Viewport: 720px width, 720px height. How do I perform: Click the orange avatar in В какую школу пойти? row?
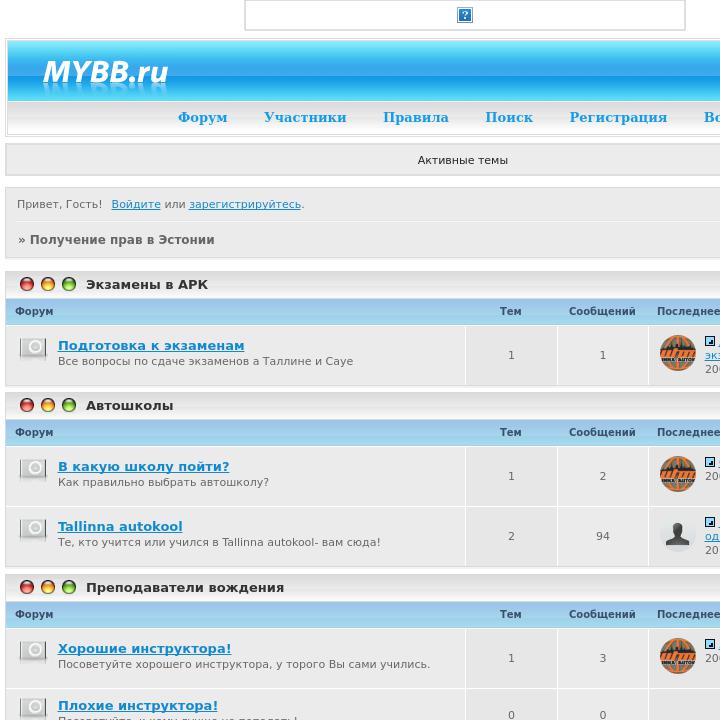click(x=678, y=473)
